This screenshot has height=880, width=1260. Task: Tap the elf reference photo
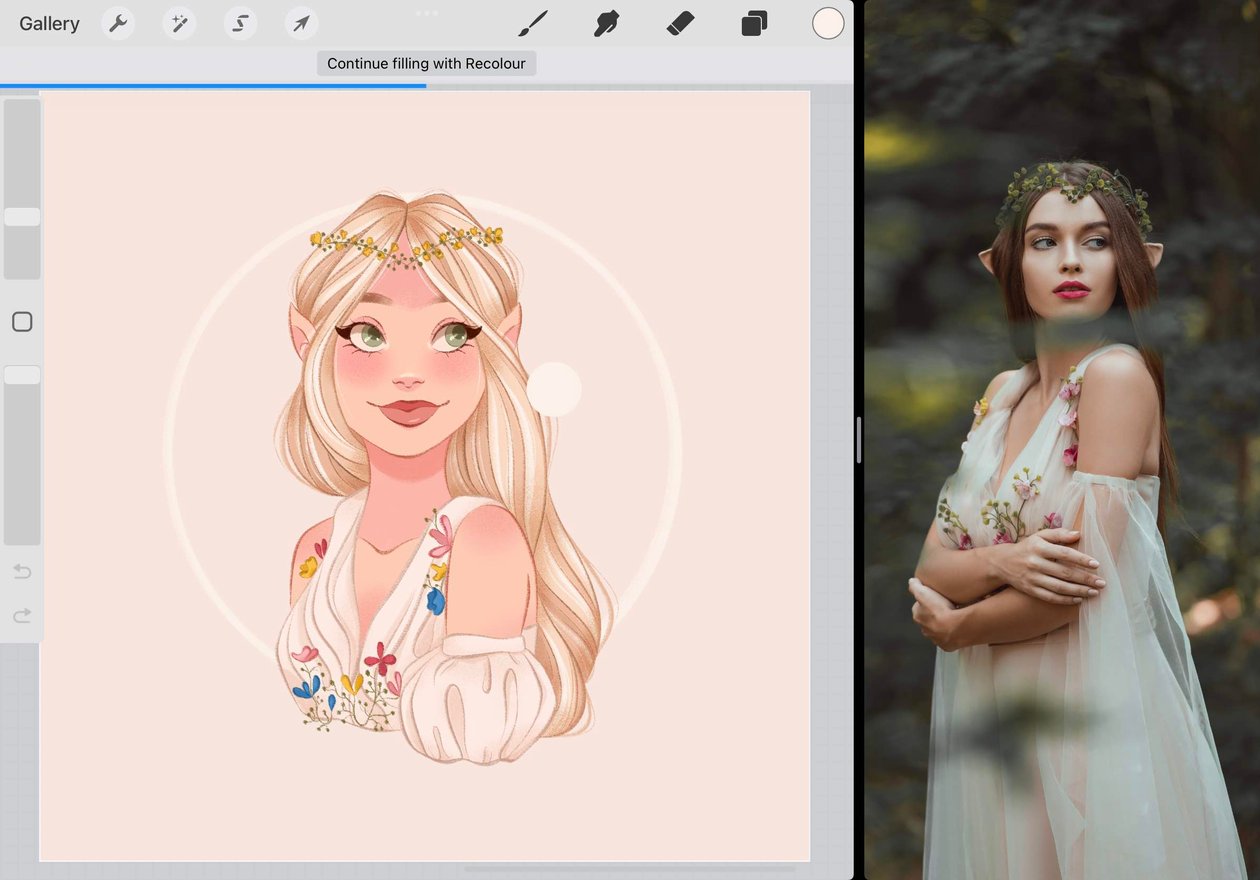(1062, 440)
